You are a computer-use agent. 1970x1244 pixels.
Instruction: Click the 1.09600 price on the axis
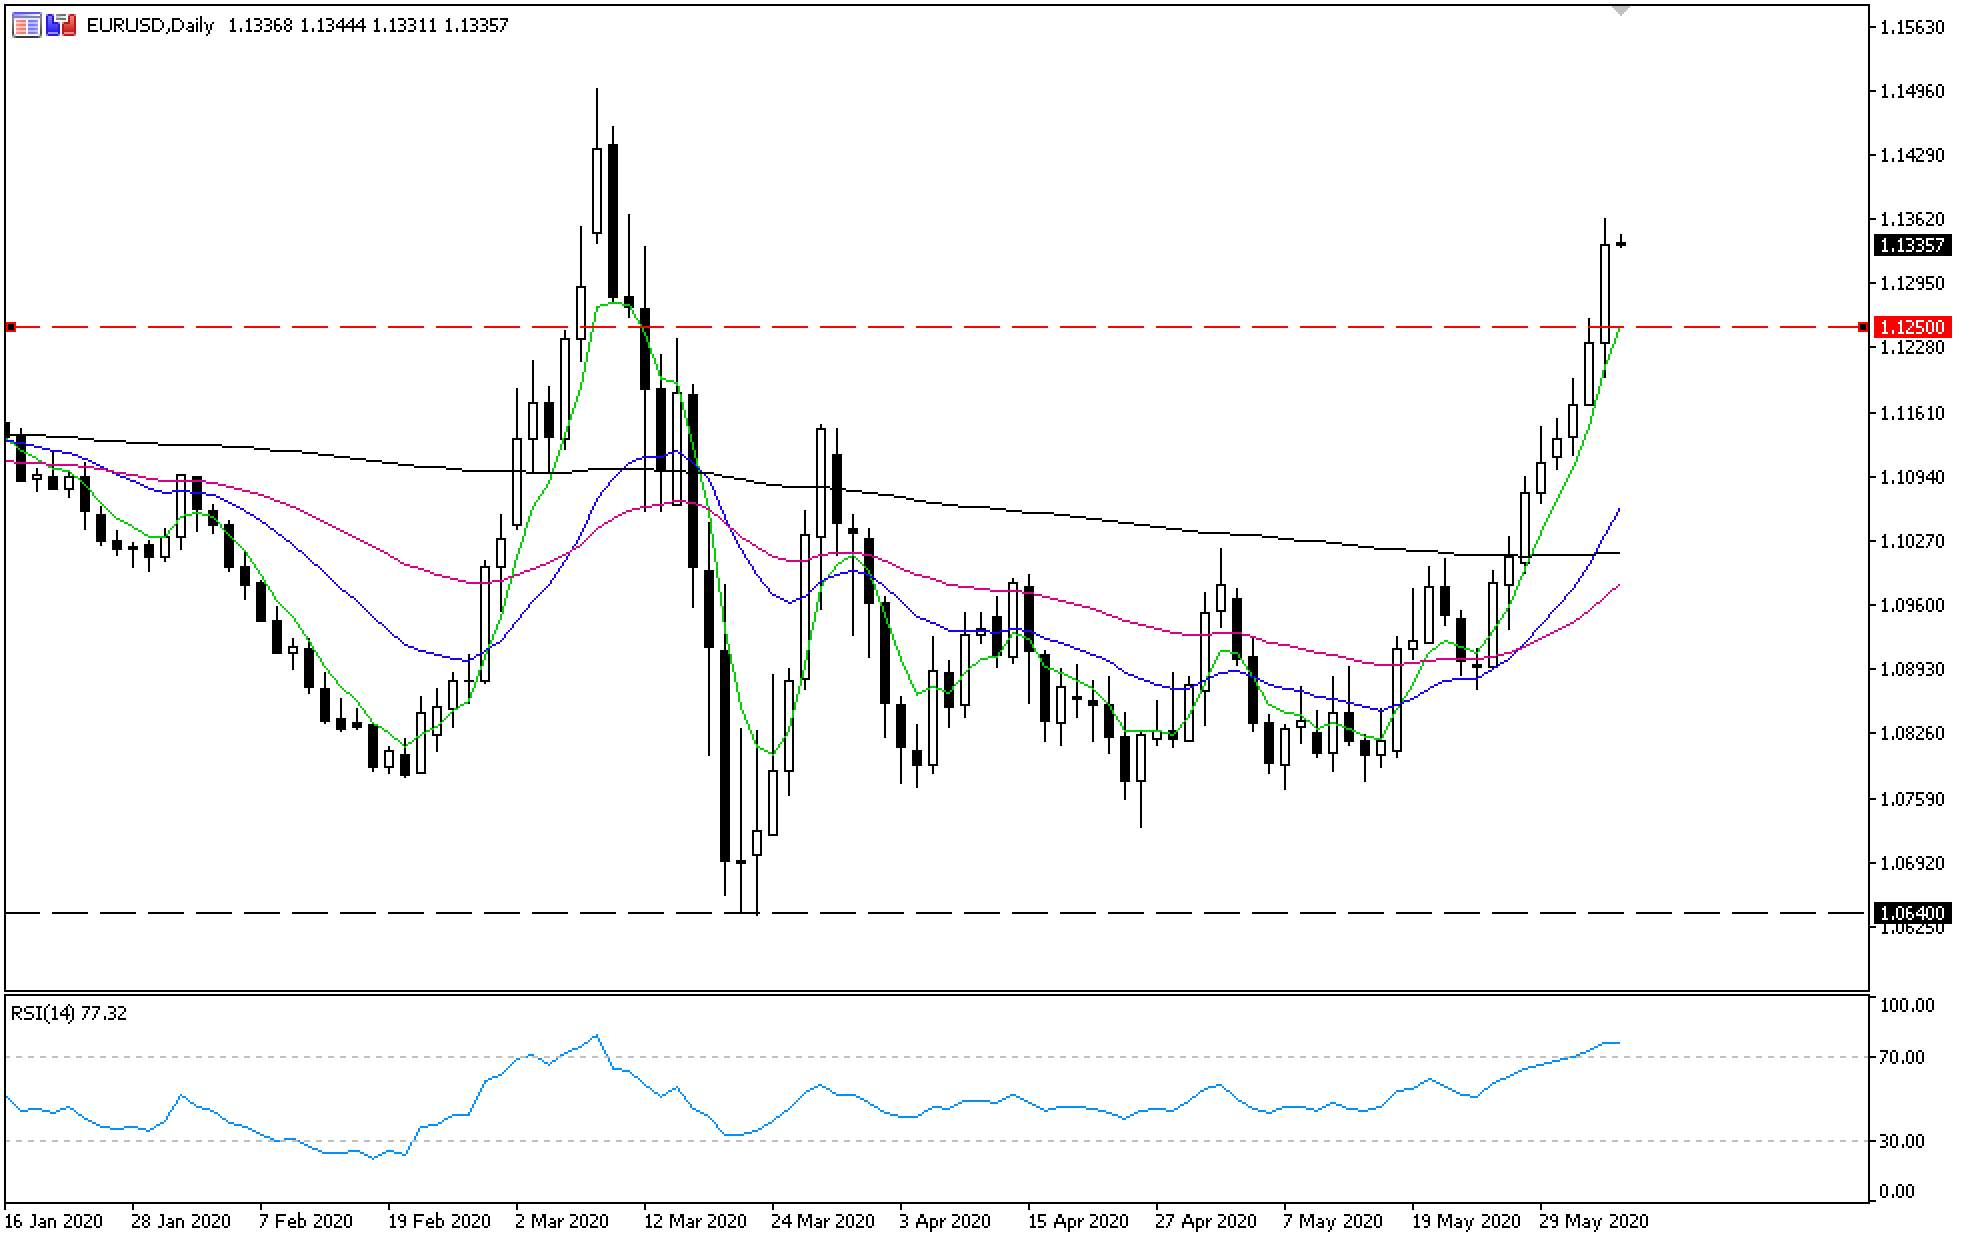(x=1912, y=605)
